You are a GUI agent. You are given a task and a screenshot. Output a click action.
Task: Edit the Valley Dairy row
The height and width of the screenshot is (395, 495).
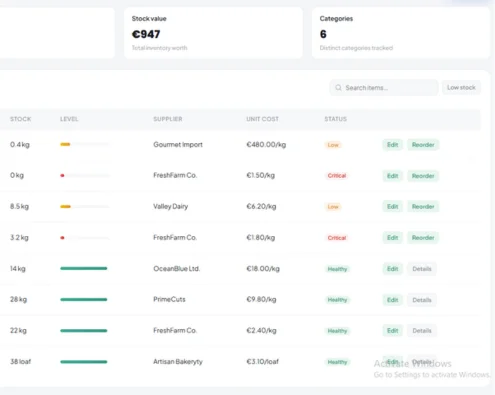(392, 207)
